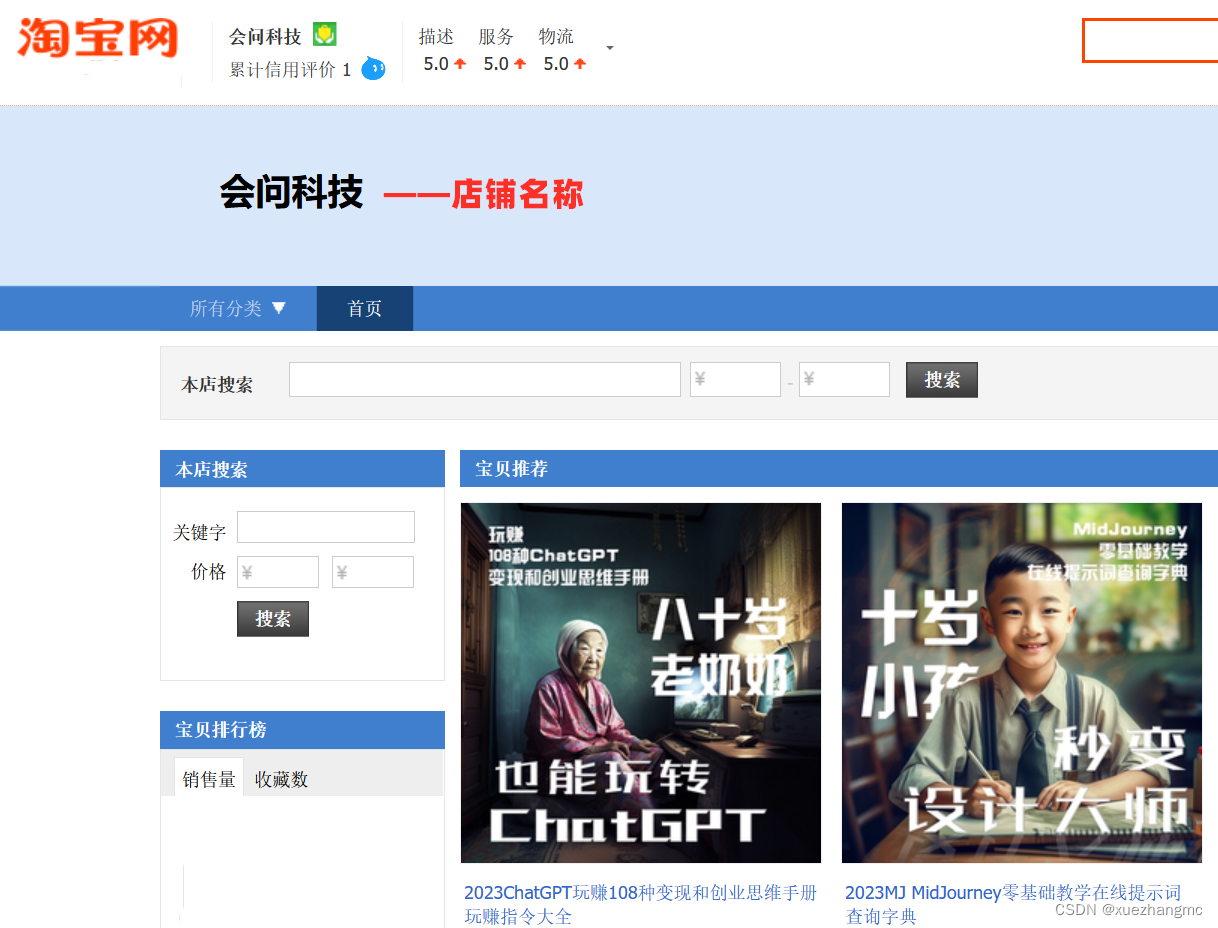Viewport: 1218px width, 928px height.
Task: Click the blue water-drop credit icon
Action: click(x=373, y=68)
